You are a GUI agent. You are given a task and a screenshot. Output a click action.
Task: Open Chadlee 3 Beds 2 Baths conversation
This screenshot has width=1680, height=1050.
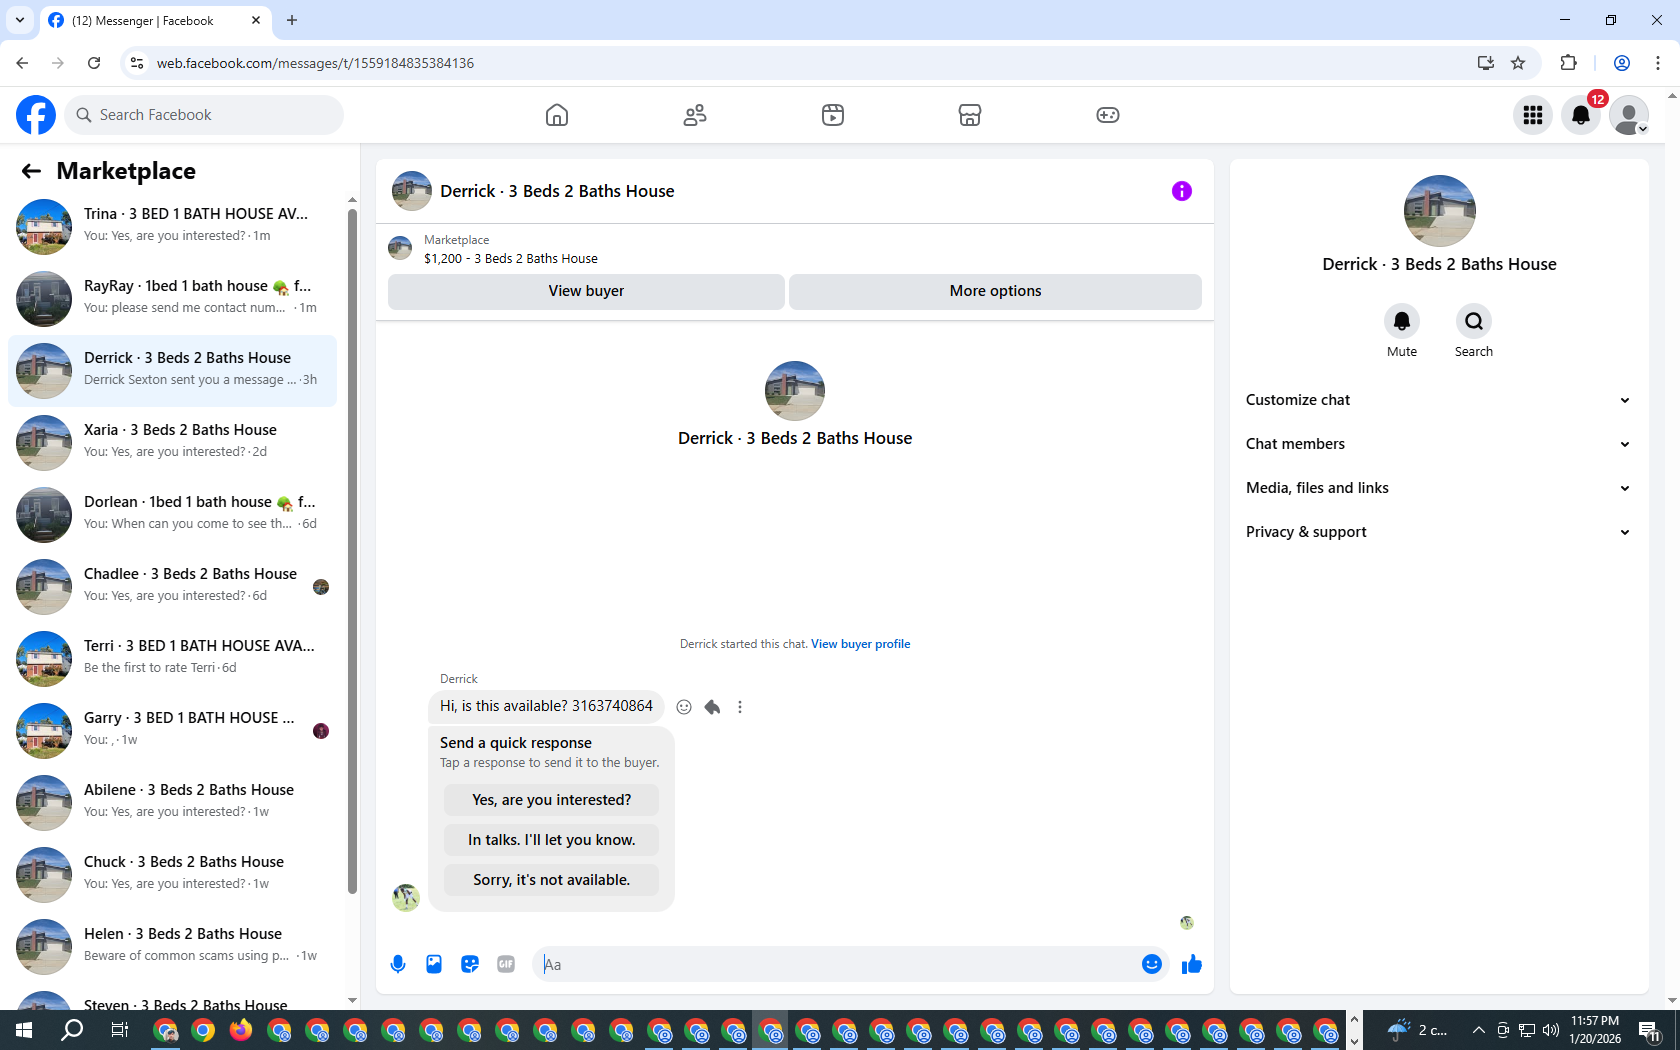pyautogui.click(x=172, y=586)
